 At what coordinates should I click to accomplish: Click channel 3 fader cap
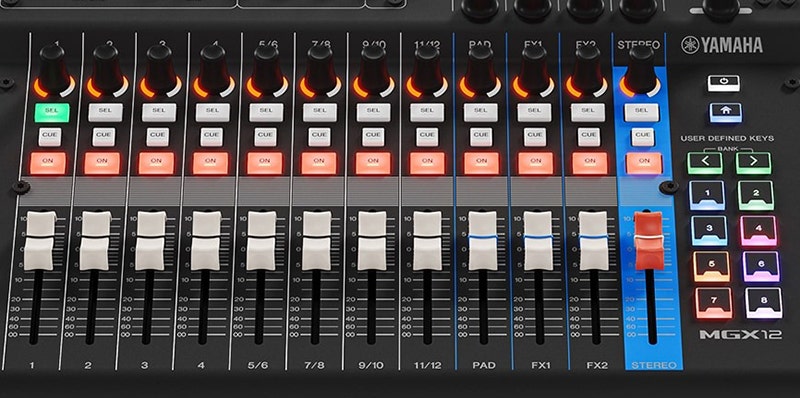tap(151, 241)
